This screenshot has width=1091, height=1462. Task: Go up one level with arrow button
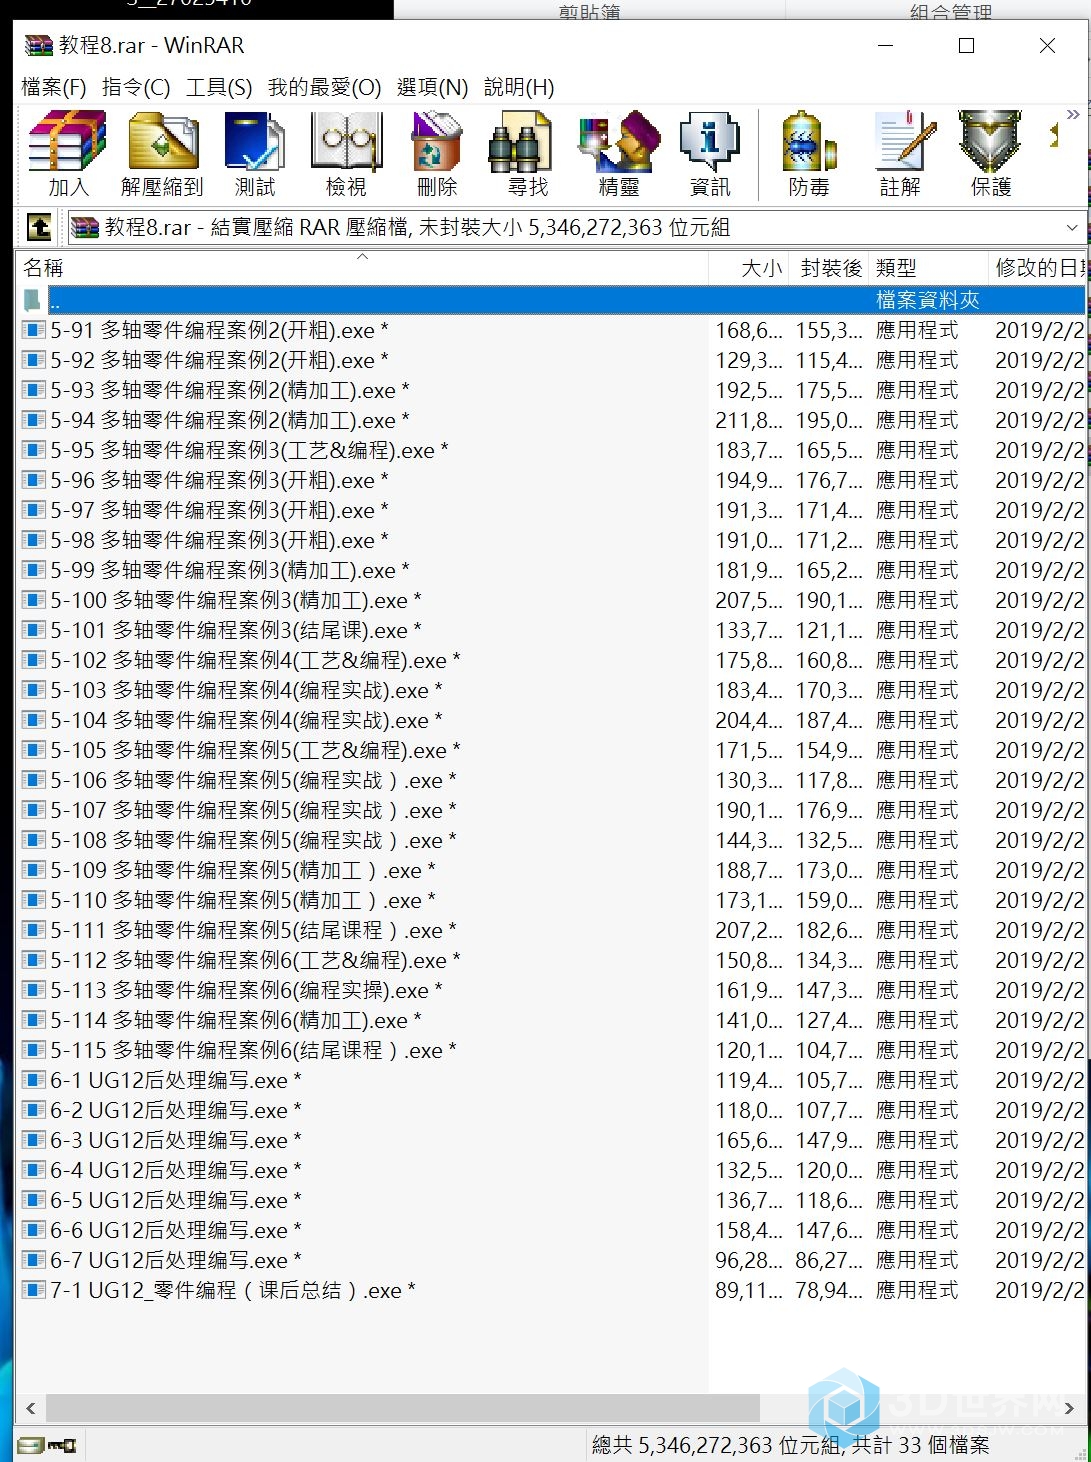(x=39, y=228)
